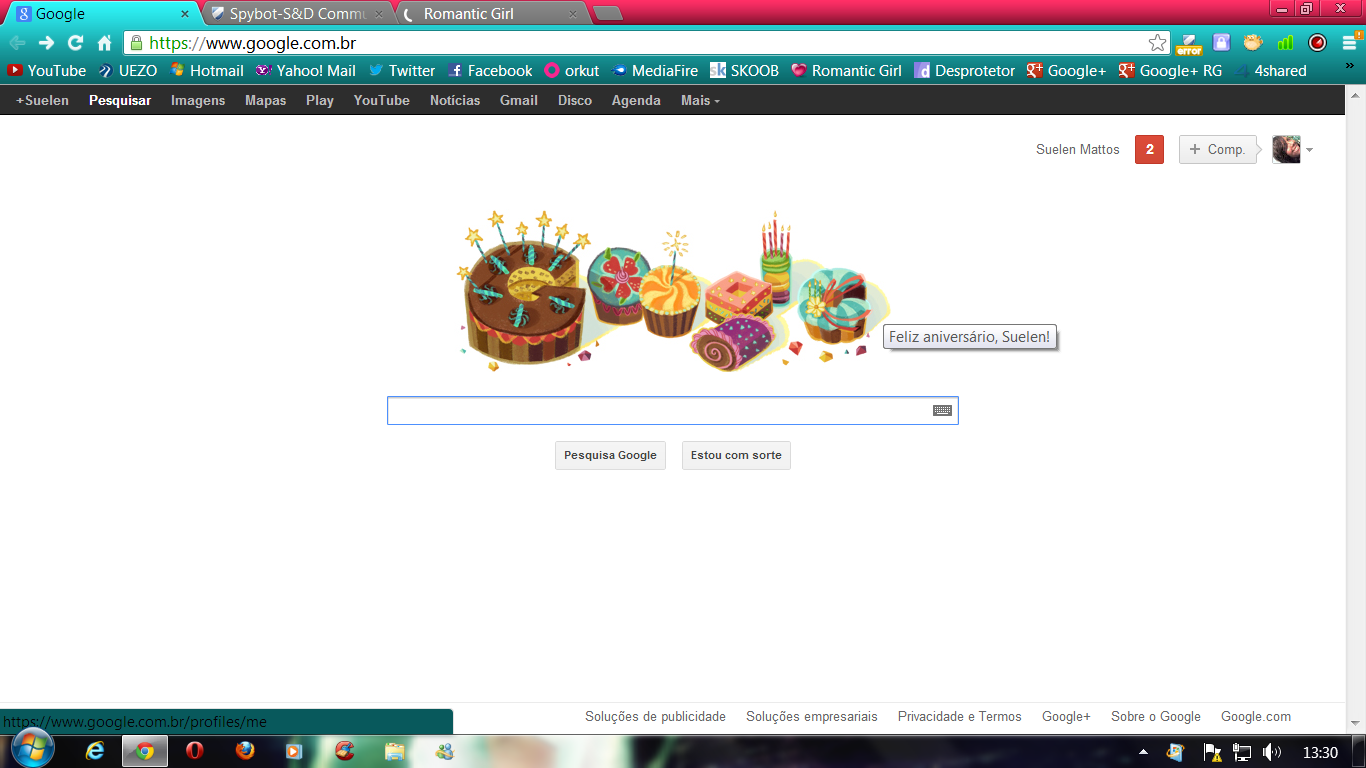Click the orange pufferfish extension icon
The height and width of the screenshot is (768, 1366).
(x=1253, y=43)
